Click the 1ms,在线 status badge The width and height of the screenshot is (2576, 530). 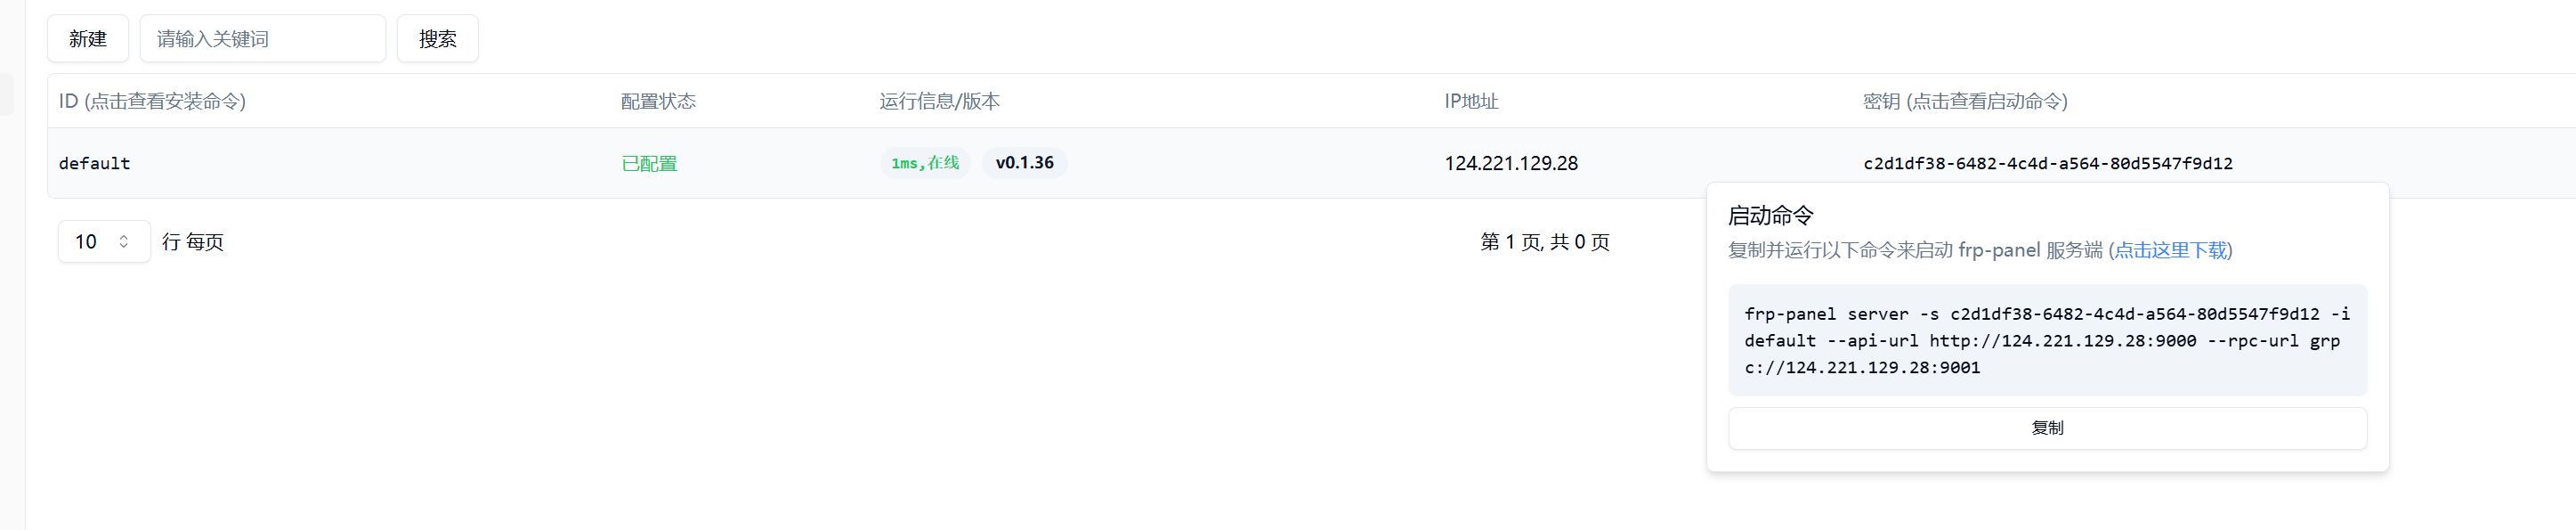click(x=925, y=163)
